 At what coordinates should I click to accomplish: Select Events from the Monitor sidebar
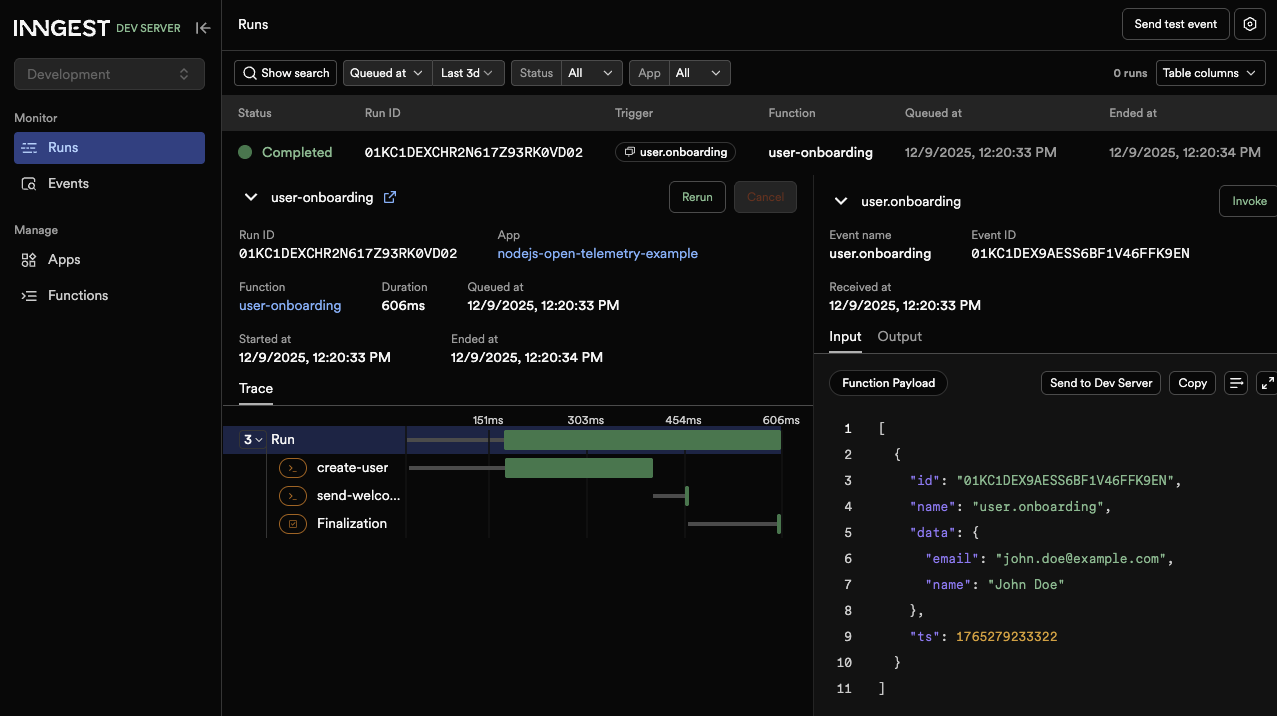(69, 183)
